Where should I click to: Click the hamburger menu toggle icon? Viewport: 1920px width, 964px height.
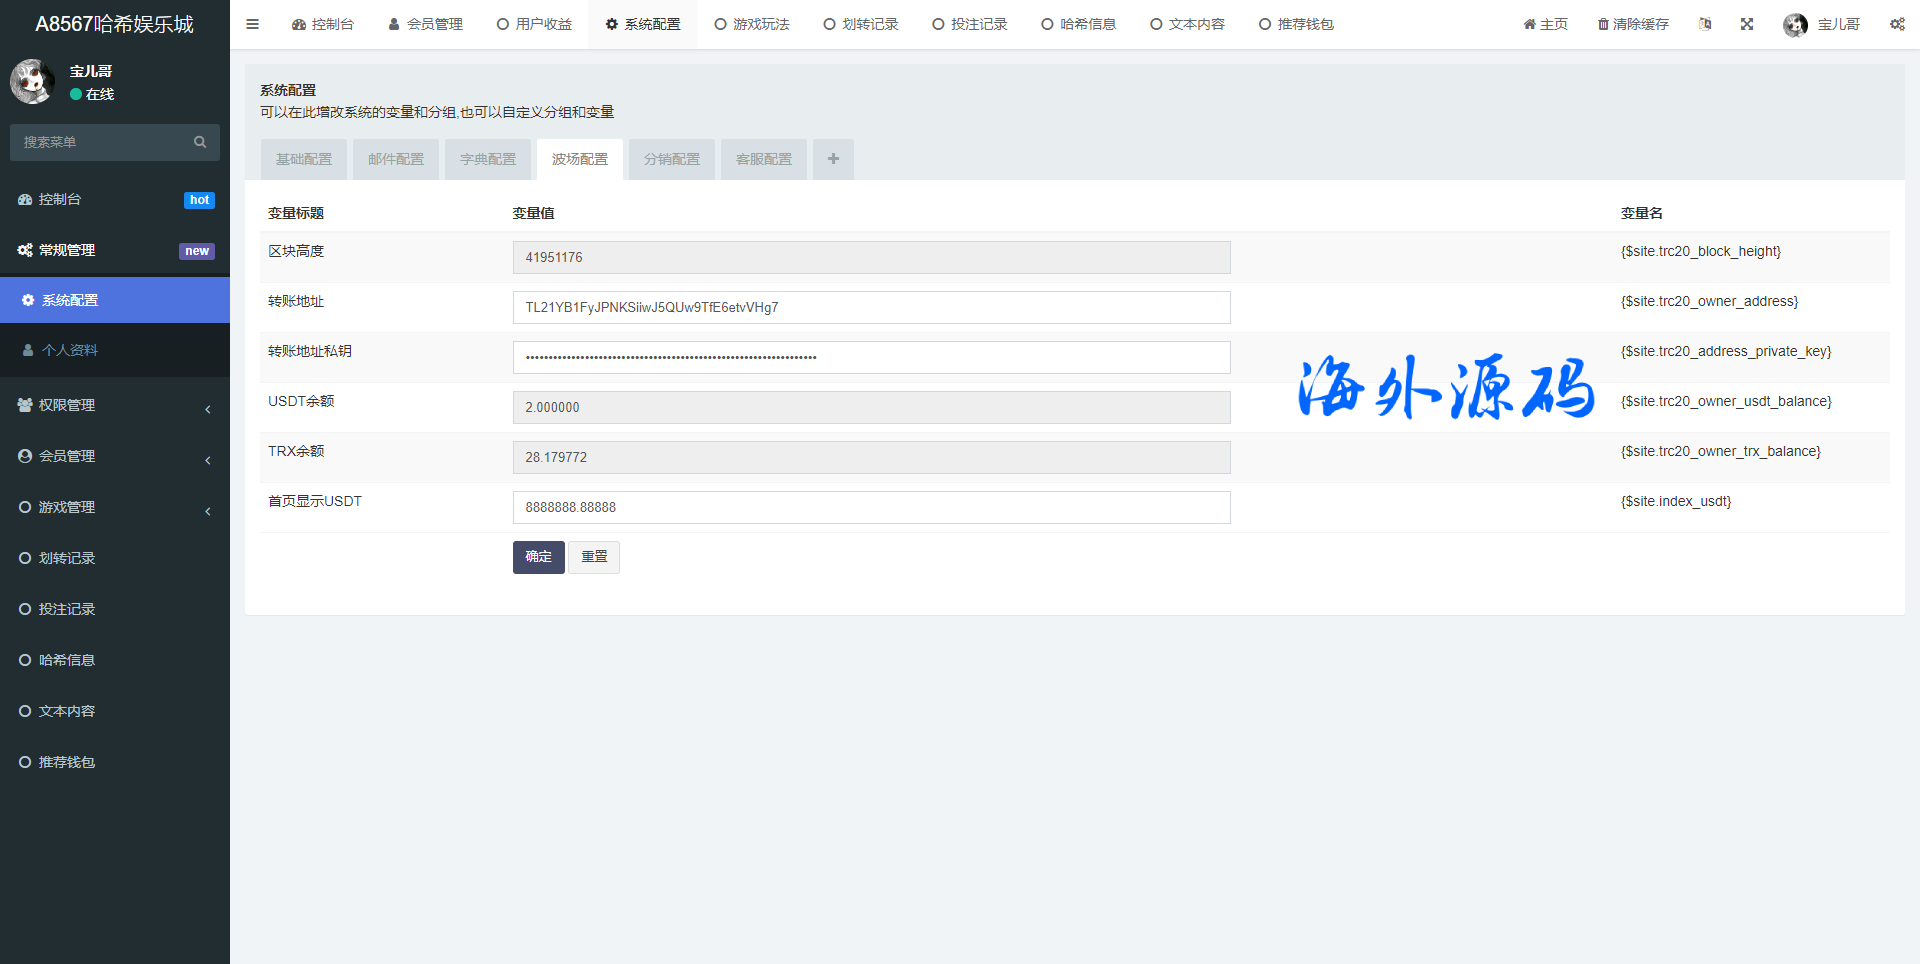252,24
